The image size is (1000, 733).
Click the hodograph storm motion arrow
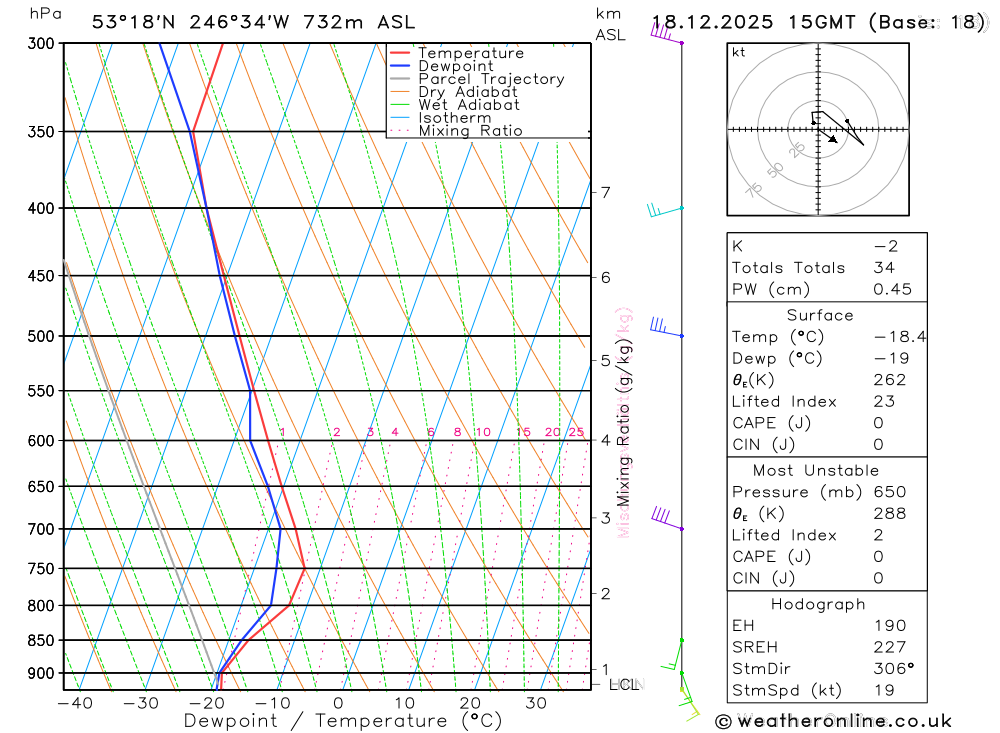828,136
